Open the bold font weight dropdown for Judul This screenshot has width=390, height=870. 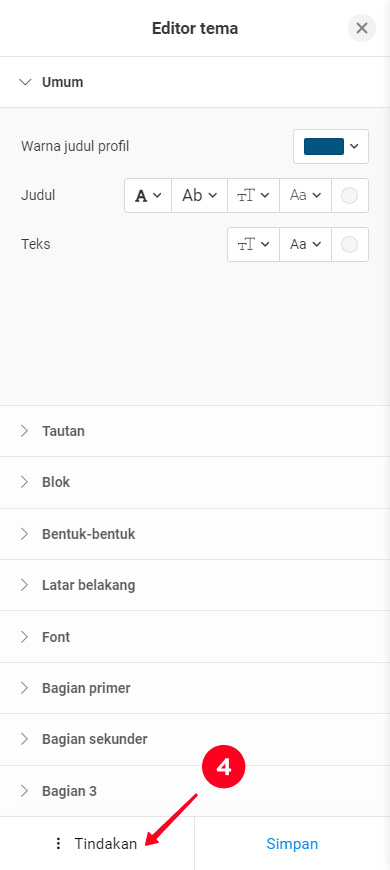tap(148, 195)
